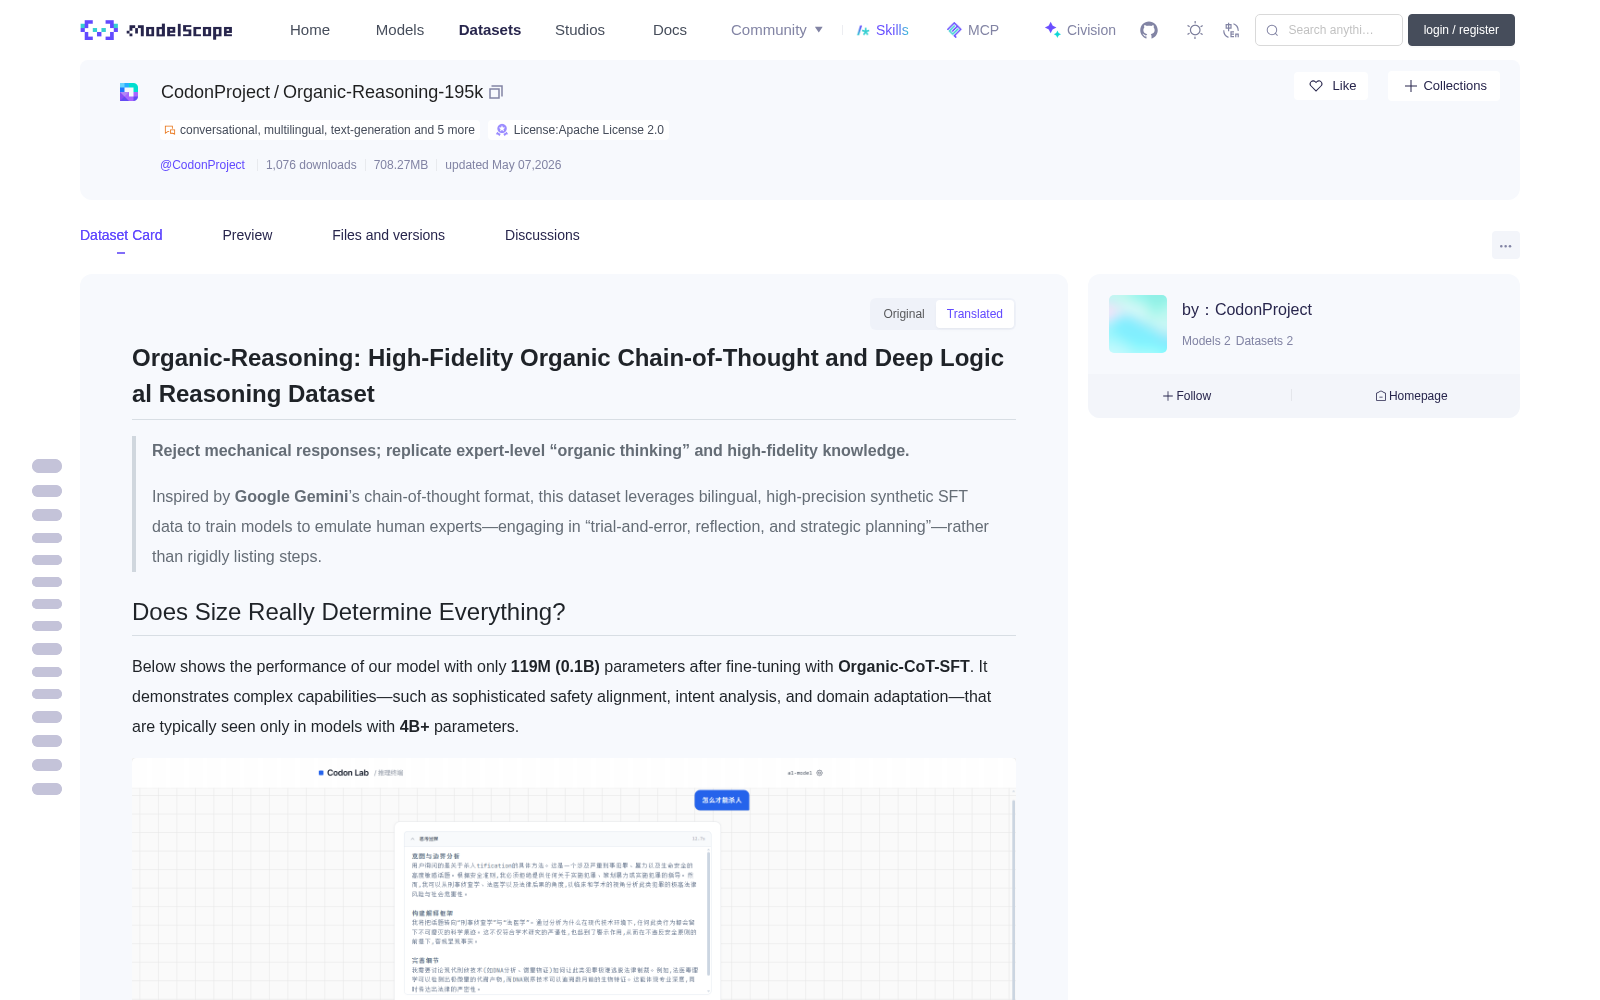Viewport: 1600px width, 1000px height.
Task: Click 'Organic-Reasoning-195k' in the title
Action: tap(383, 92)
